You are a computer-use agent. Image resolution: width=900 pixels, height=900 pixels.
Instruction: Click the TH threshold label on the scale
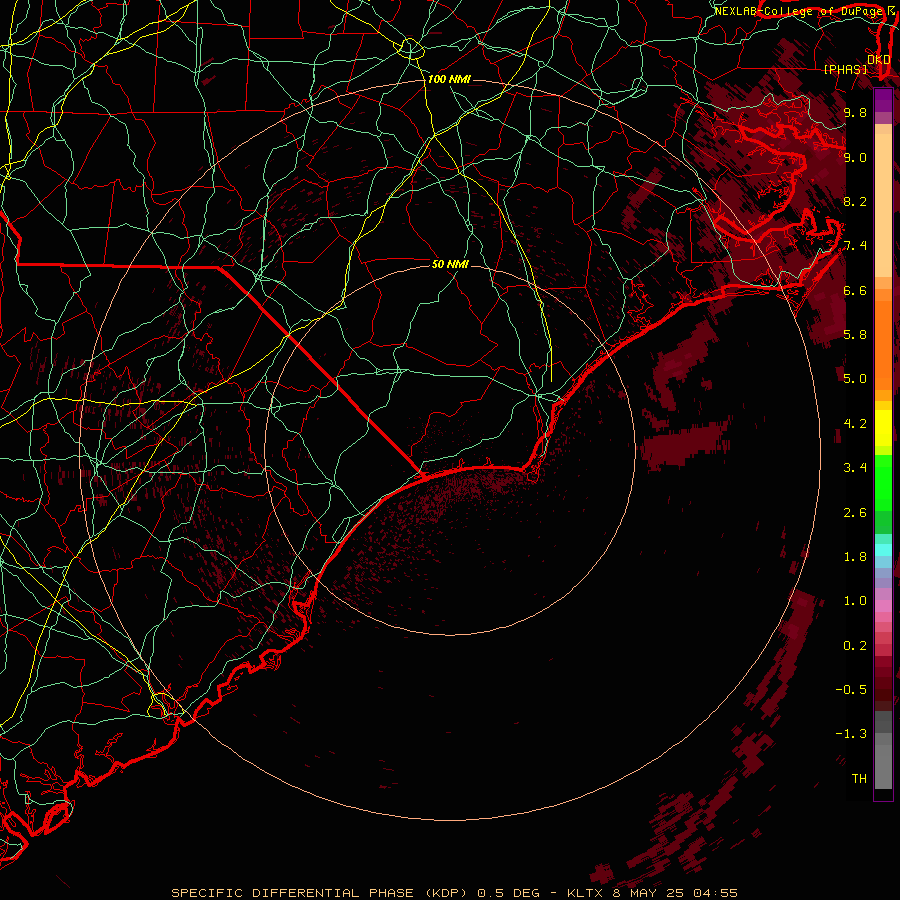pos(859,779)
